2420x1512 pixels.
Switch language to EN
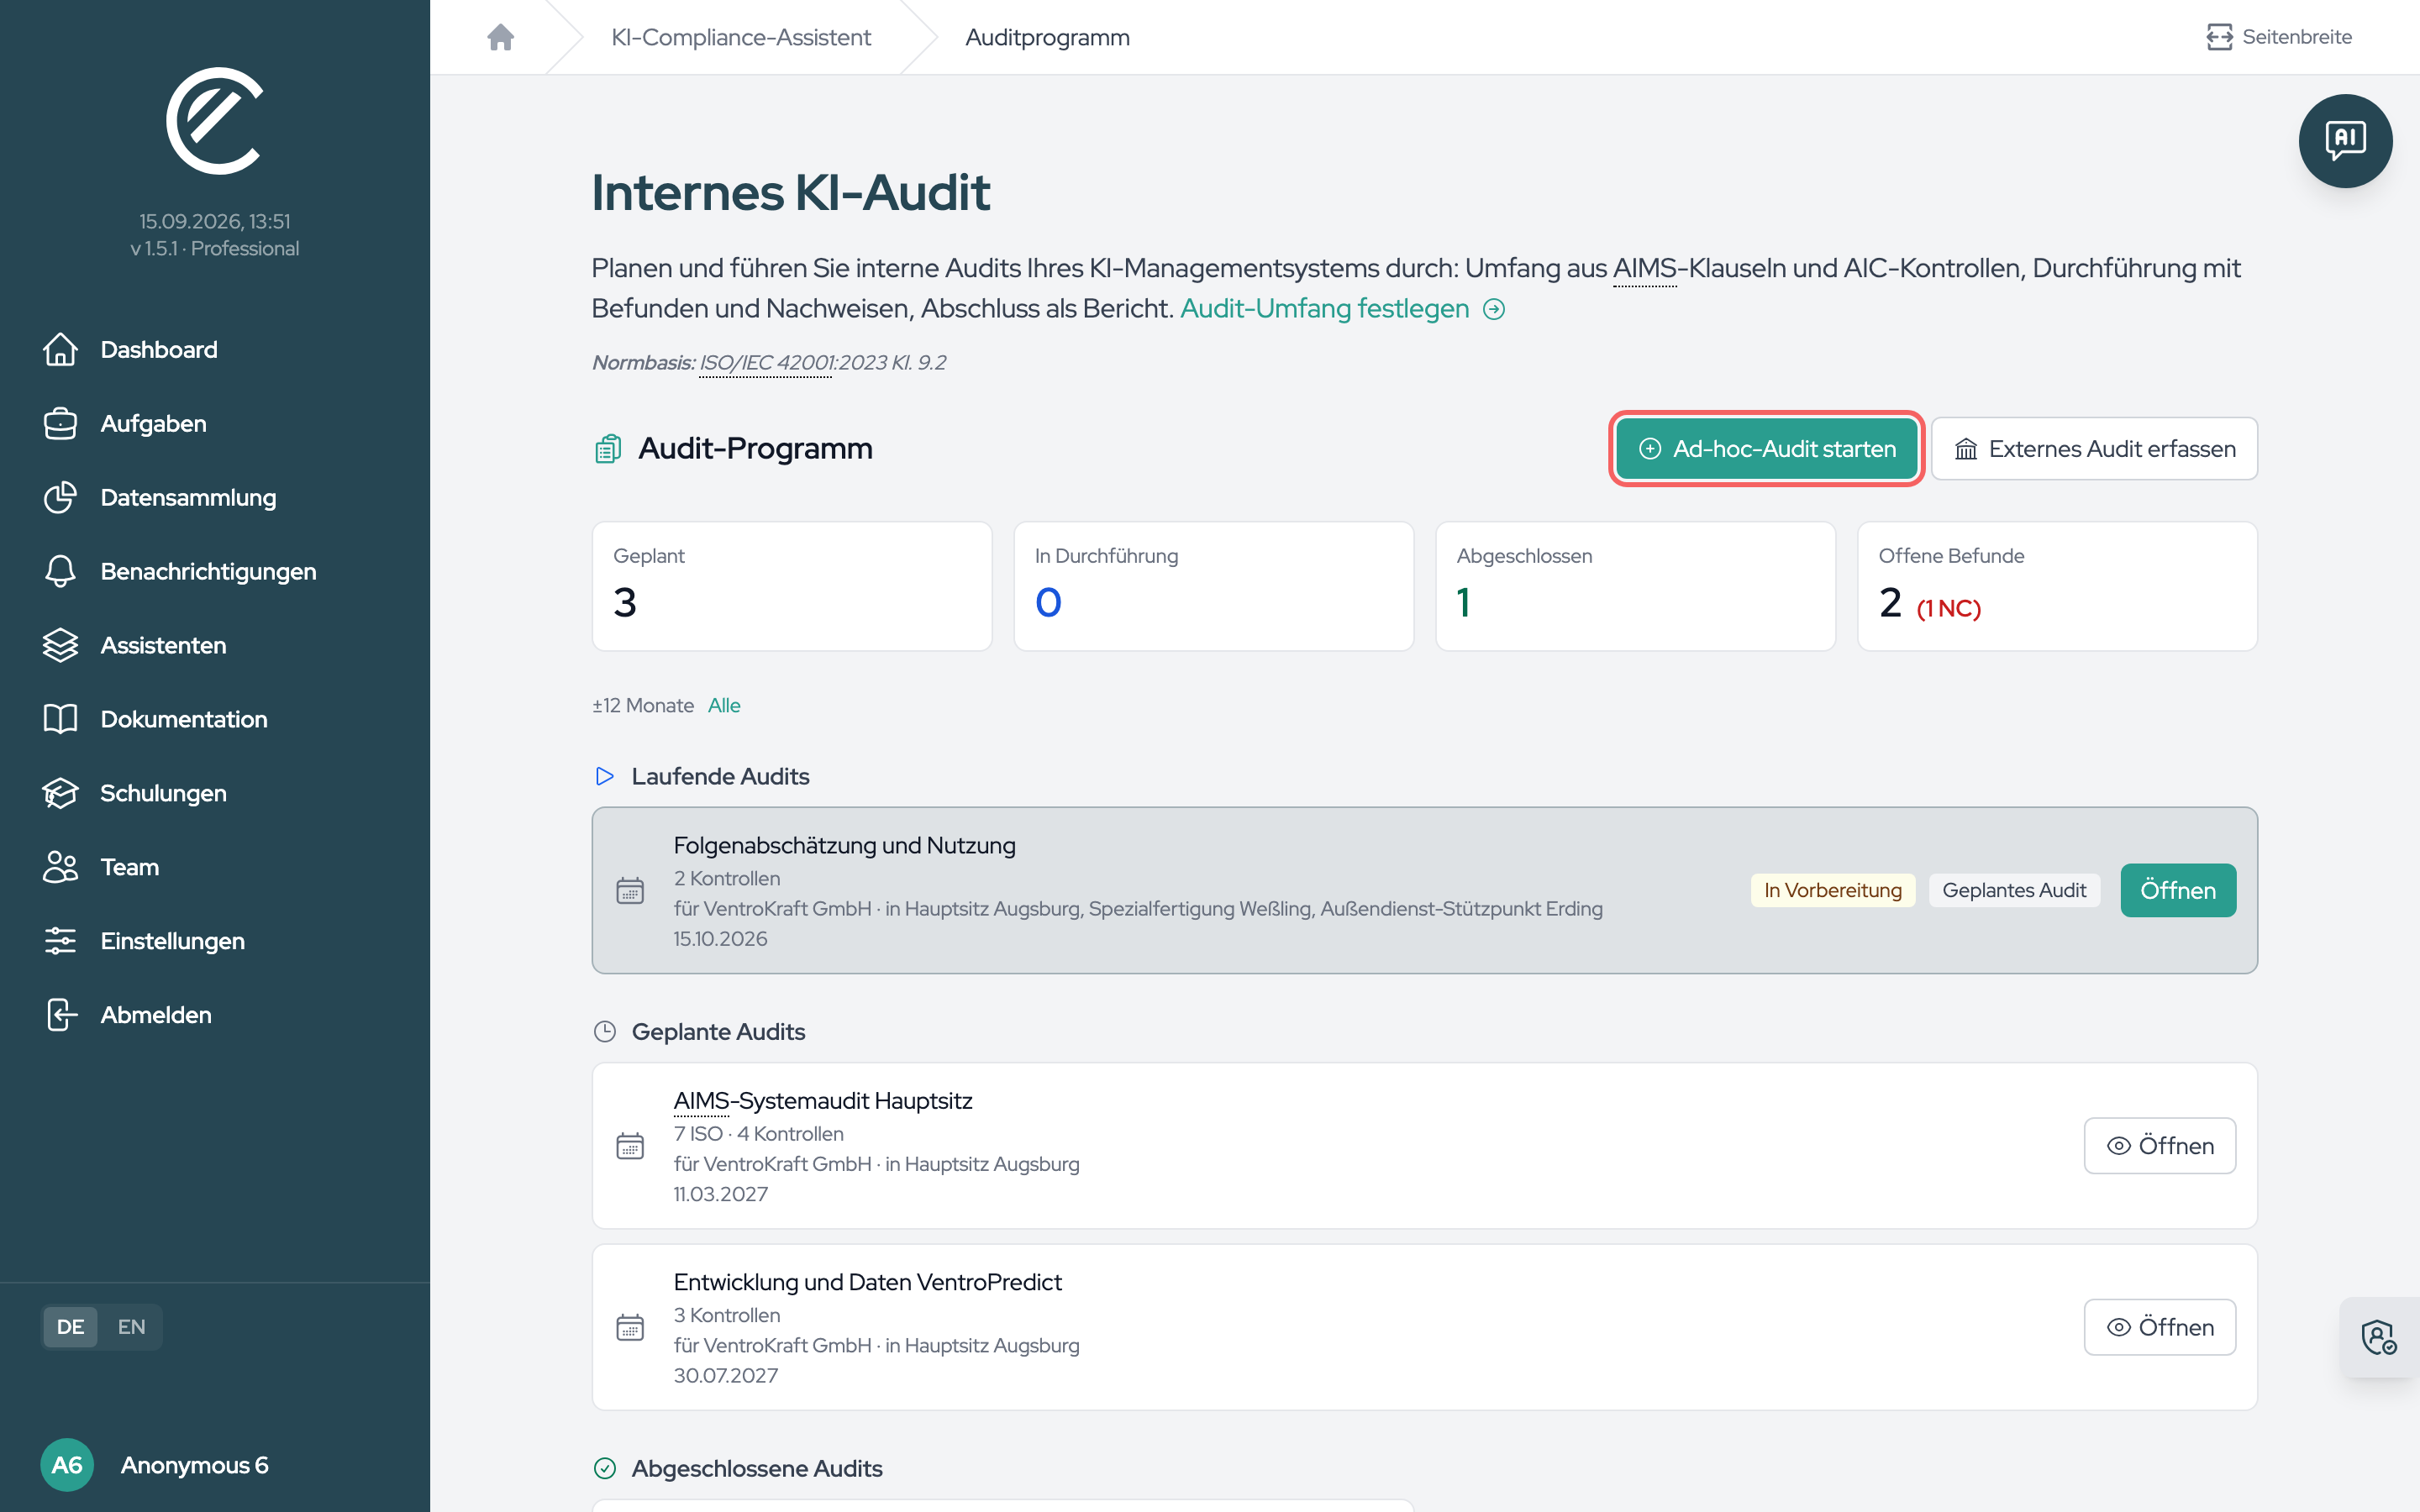(131, 1327)
